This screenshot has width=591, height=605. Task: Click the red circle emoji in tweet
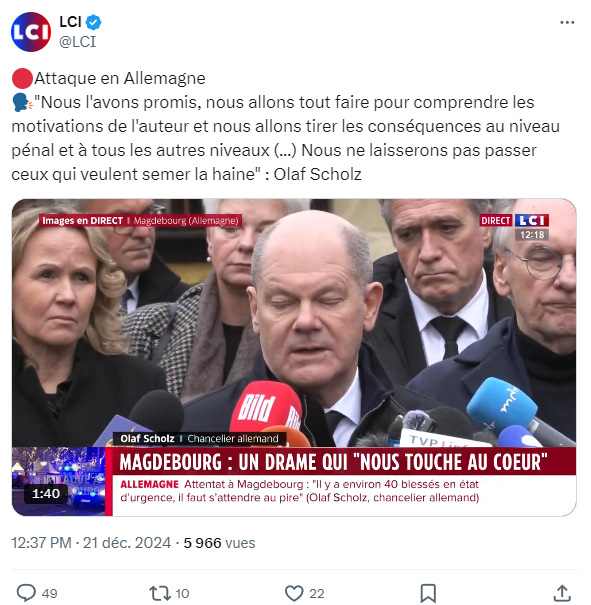[22, 79]
